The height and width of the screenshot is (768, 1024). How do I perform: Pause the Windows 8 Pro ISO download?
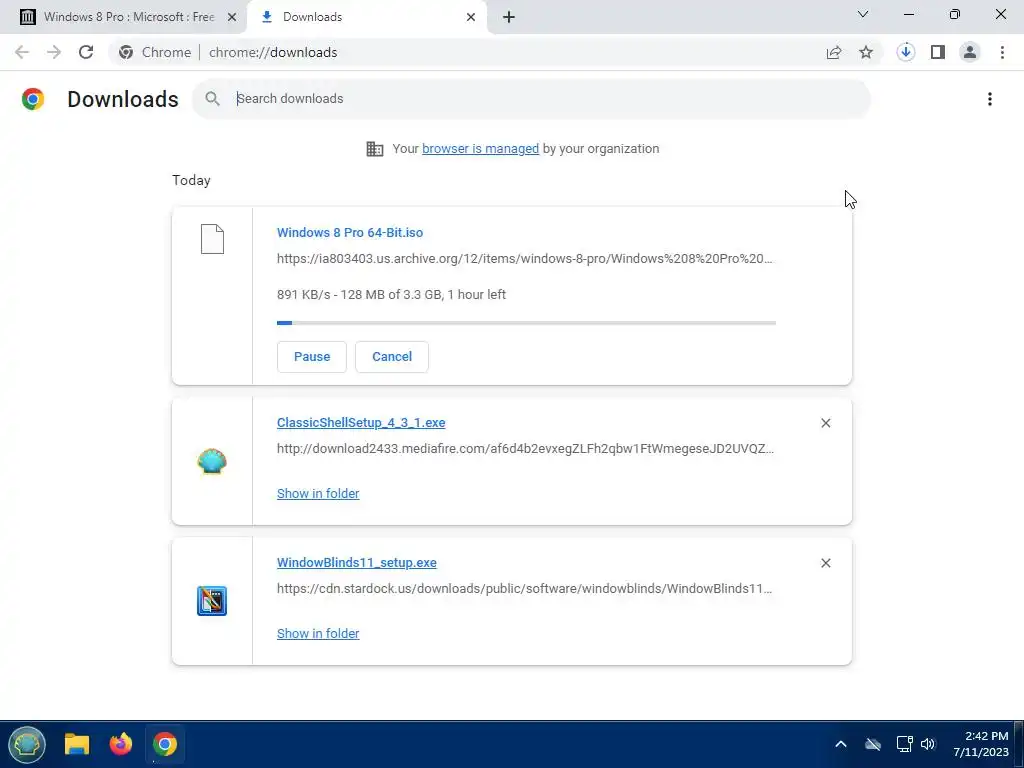point(312,357)
